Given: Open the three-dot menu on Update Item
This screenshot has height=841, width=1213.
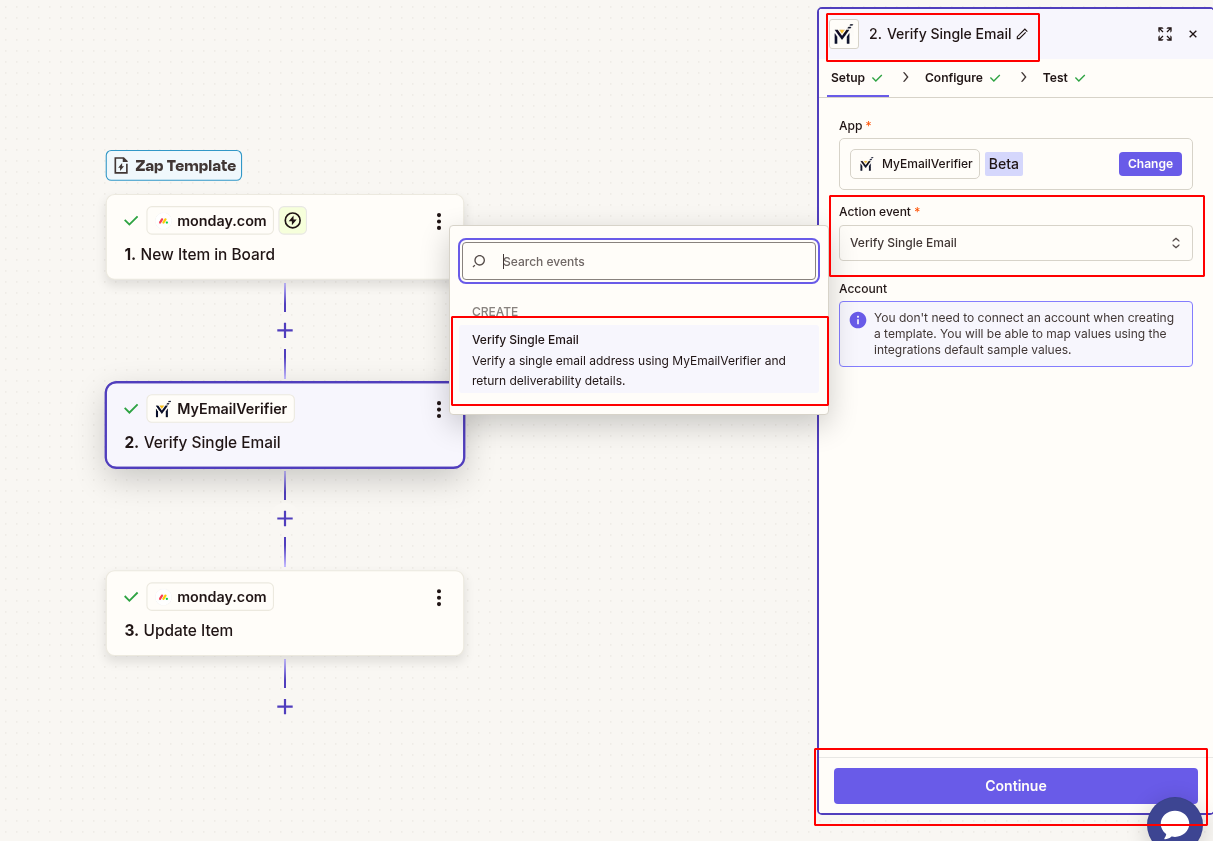Looking at the screenshot, I should pos(439,597).
